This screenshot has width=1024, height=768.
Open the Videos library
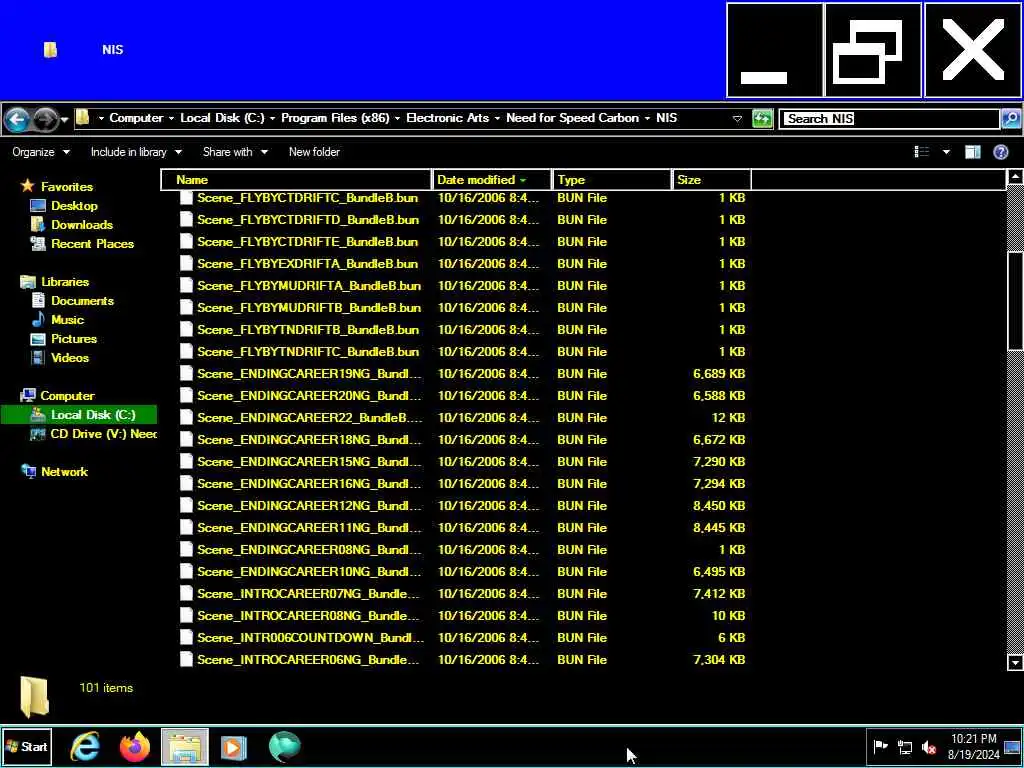click(69, 357)
